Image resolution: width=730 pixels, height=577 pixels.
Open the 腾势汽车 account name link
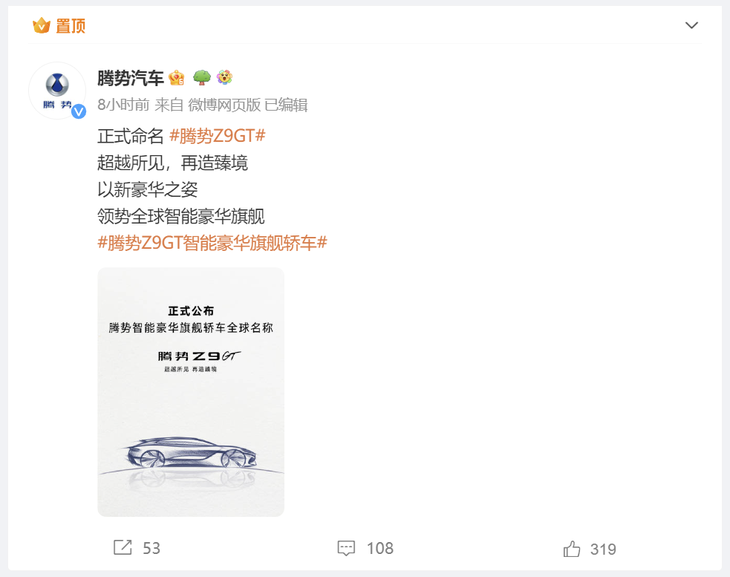tap(130, 78)
